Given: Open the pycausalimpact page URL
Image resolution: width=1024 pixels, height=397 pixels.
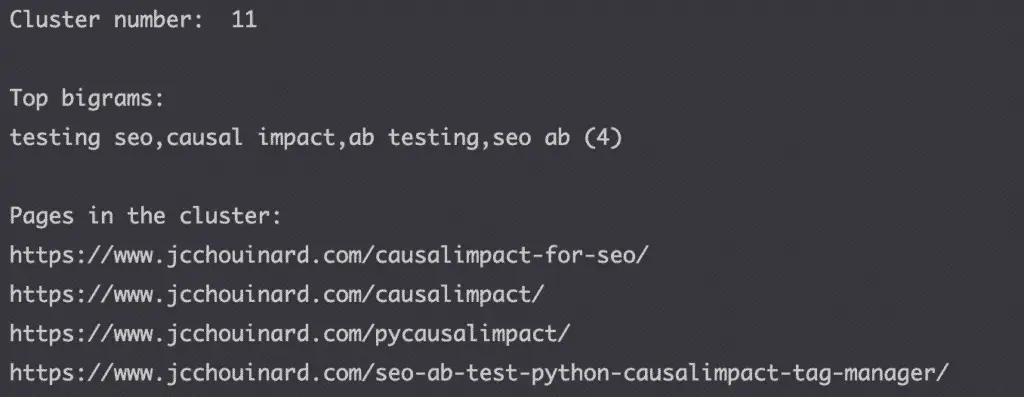Looking at the screenshot, I should coord(289,333).
